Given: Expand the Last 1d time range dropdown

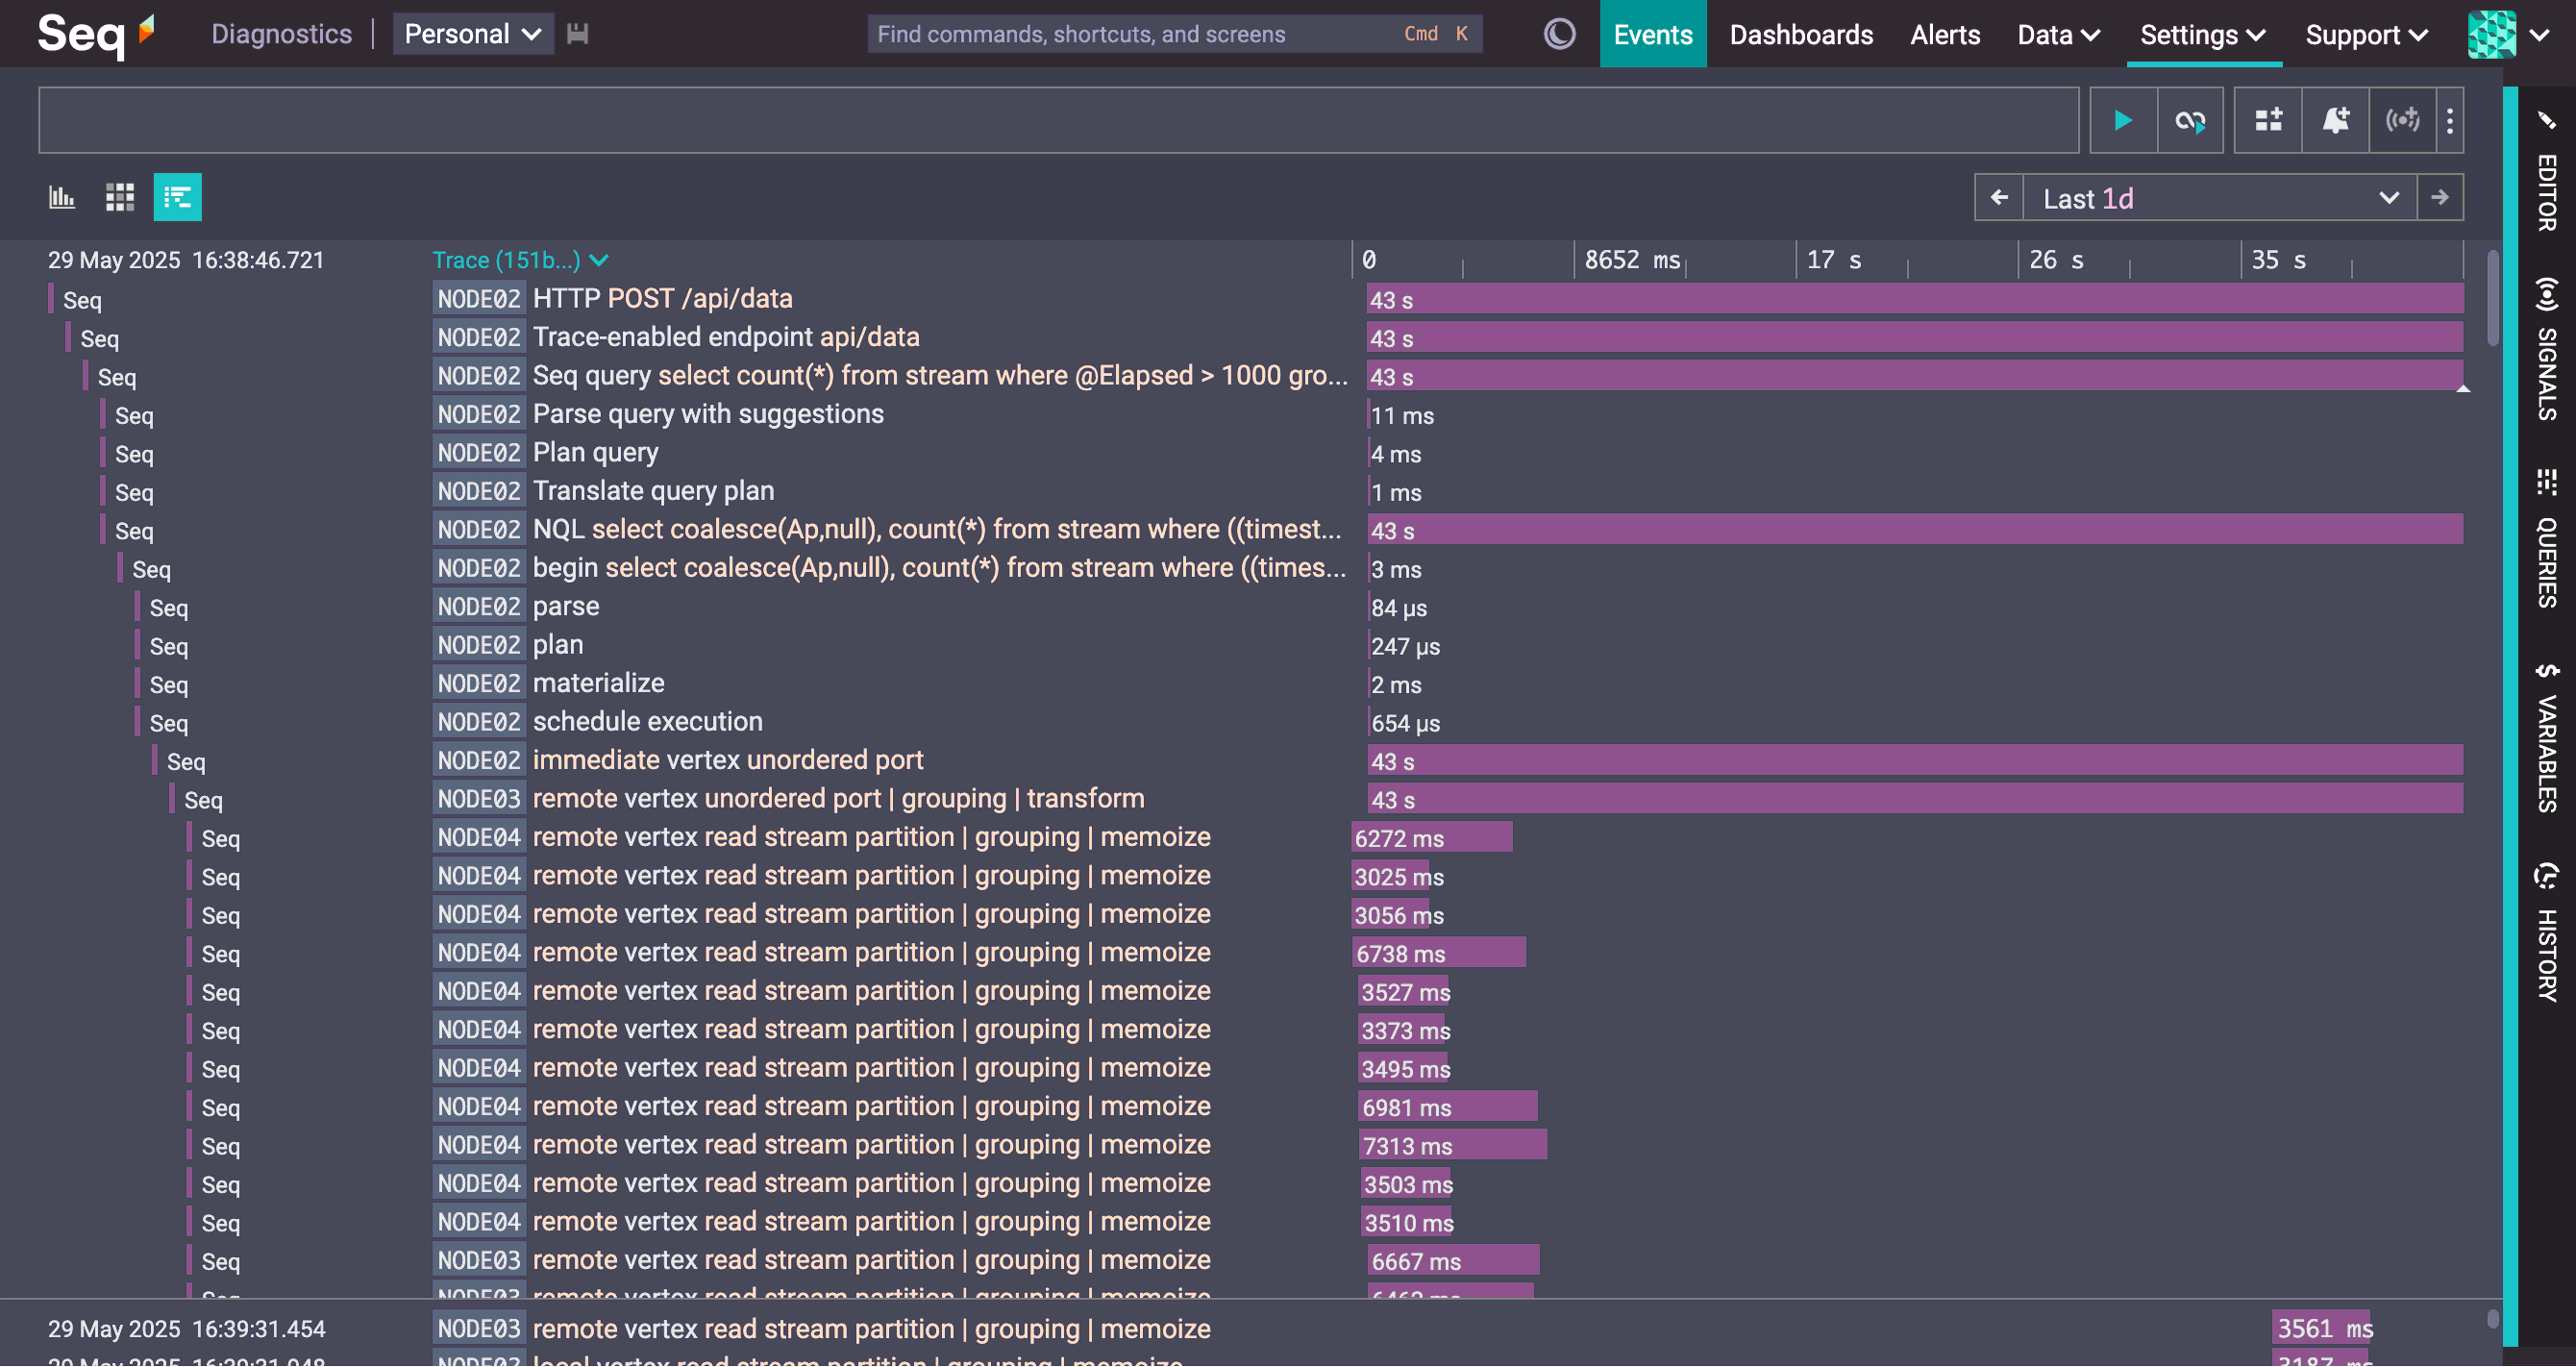Looking at the screenshot, I should (2219, 198).
